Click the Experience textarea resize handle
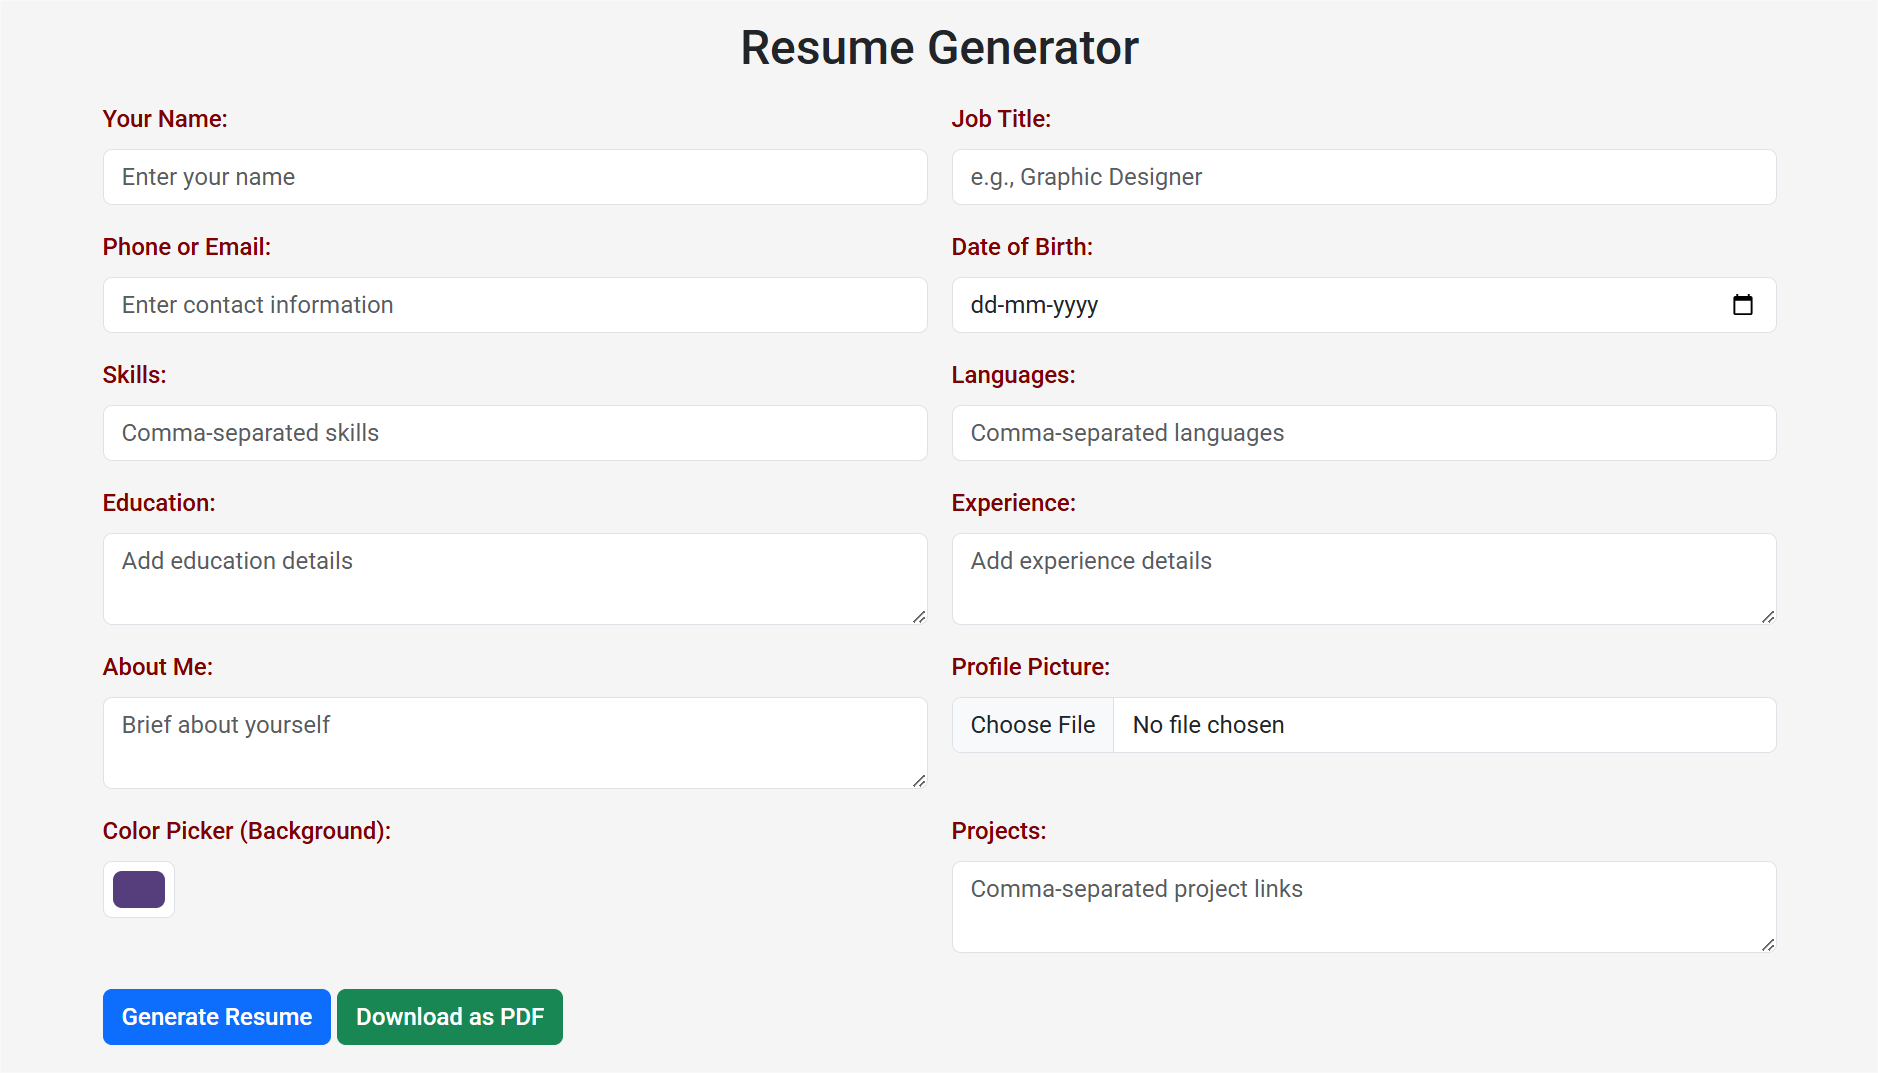Viewport: 1878px width, 1073px height. [1767, 616]
